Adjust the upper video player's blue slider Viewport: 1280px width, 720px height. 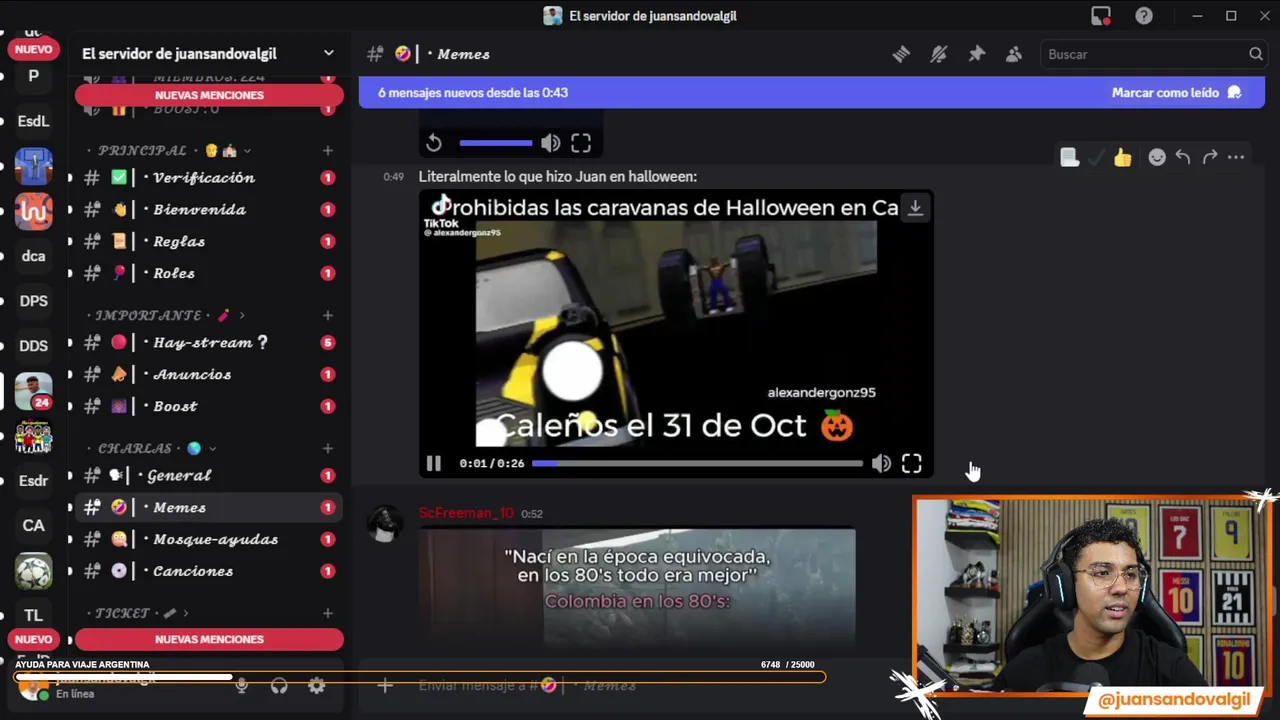coord(496,143)
